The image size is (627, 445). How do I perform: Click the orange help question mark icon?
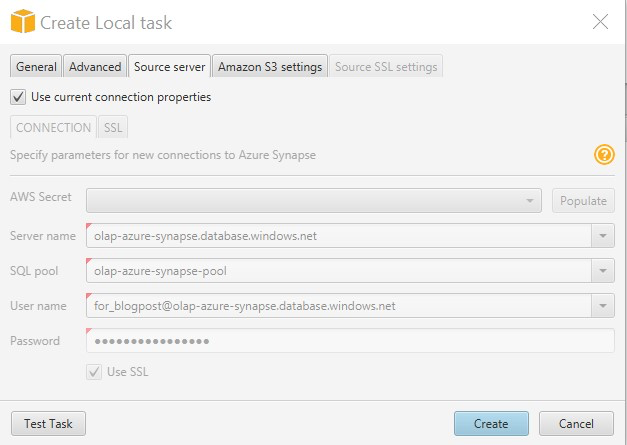point(604,154)
